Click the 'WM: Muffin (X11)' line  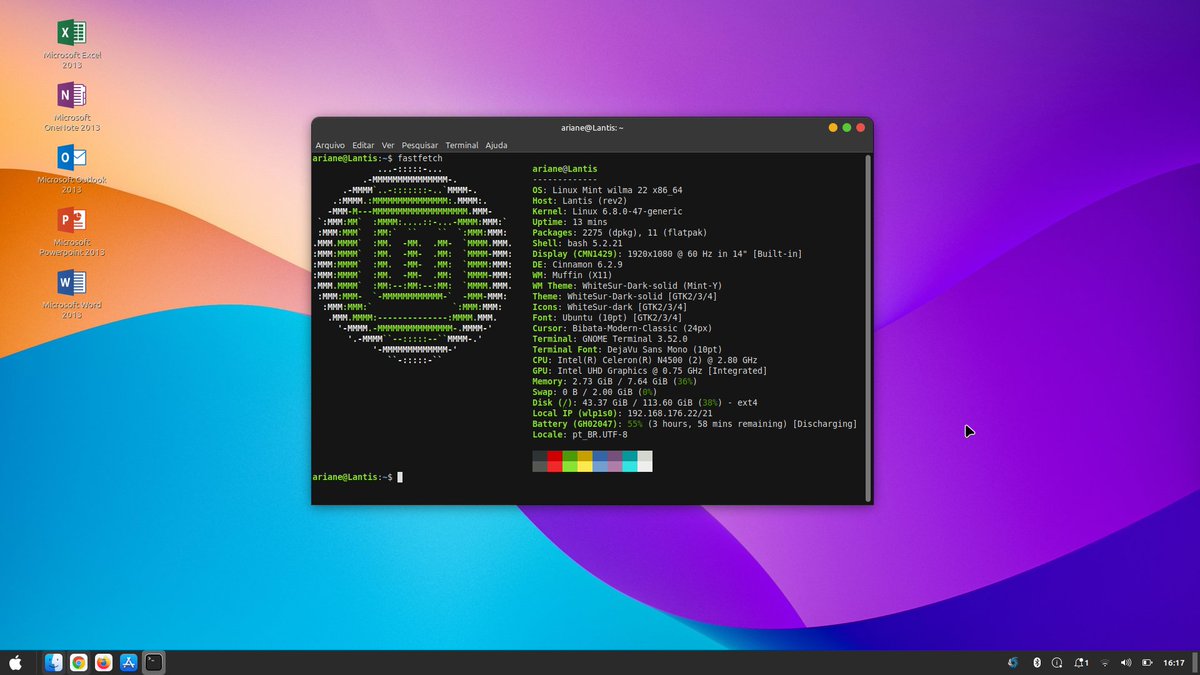pos(573,275)
